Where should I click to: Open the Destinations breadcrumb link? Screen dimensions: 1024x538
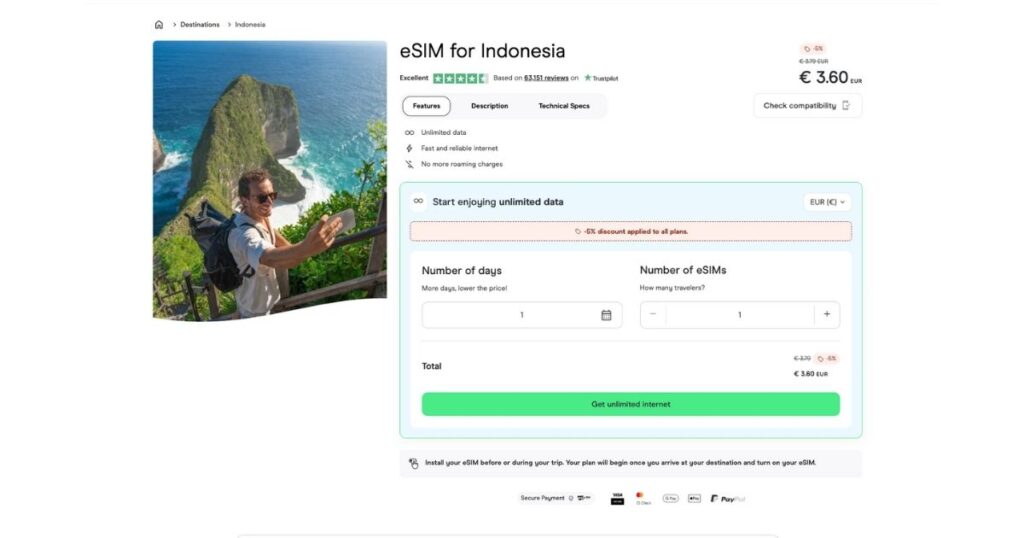click(200, 25)
